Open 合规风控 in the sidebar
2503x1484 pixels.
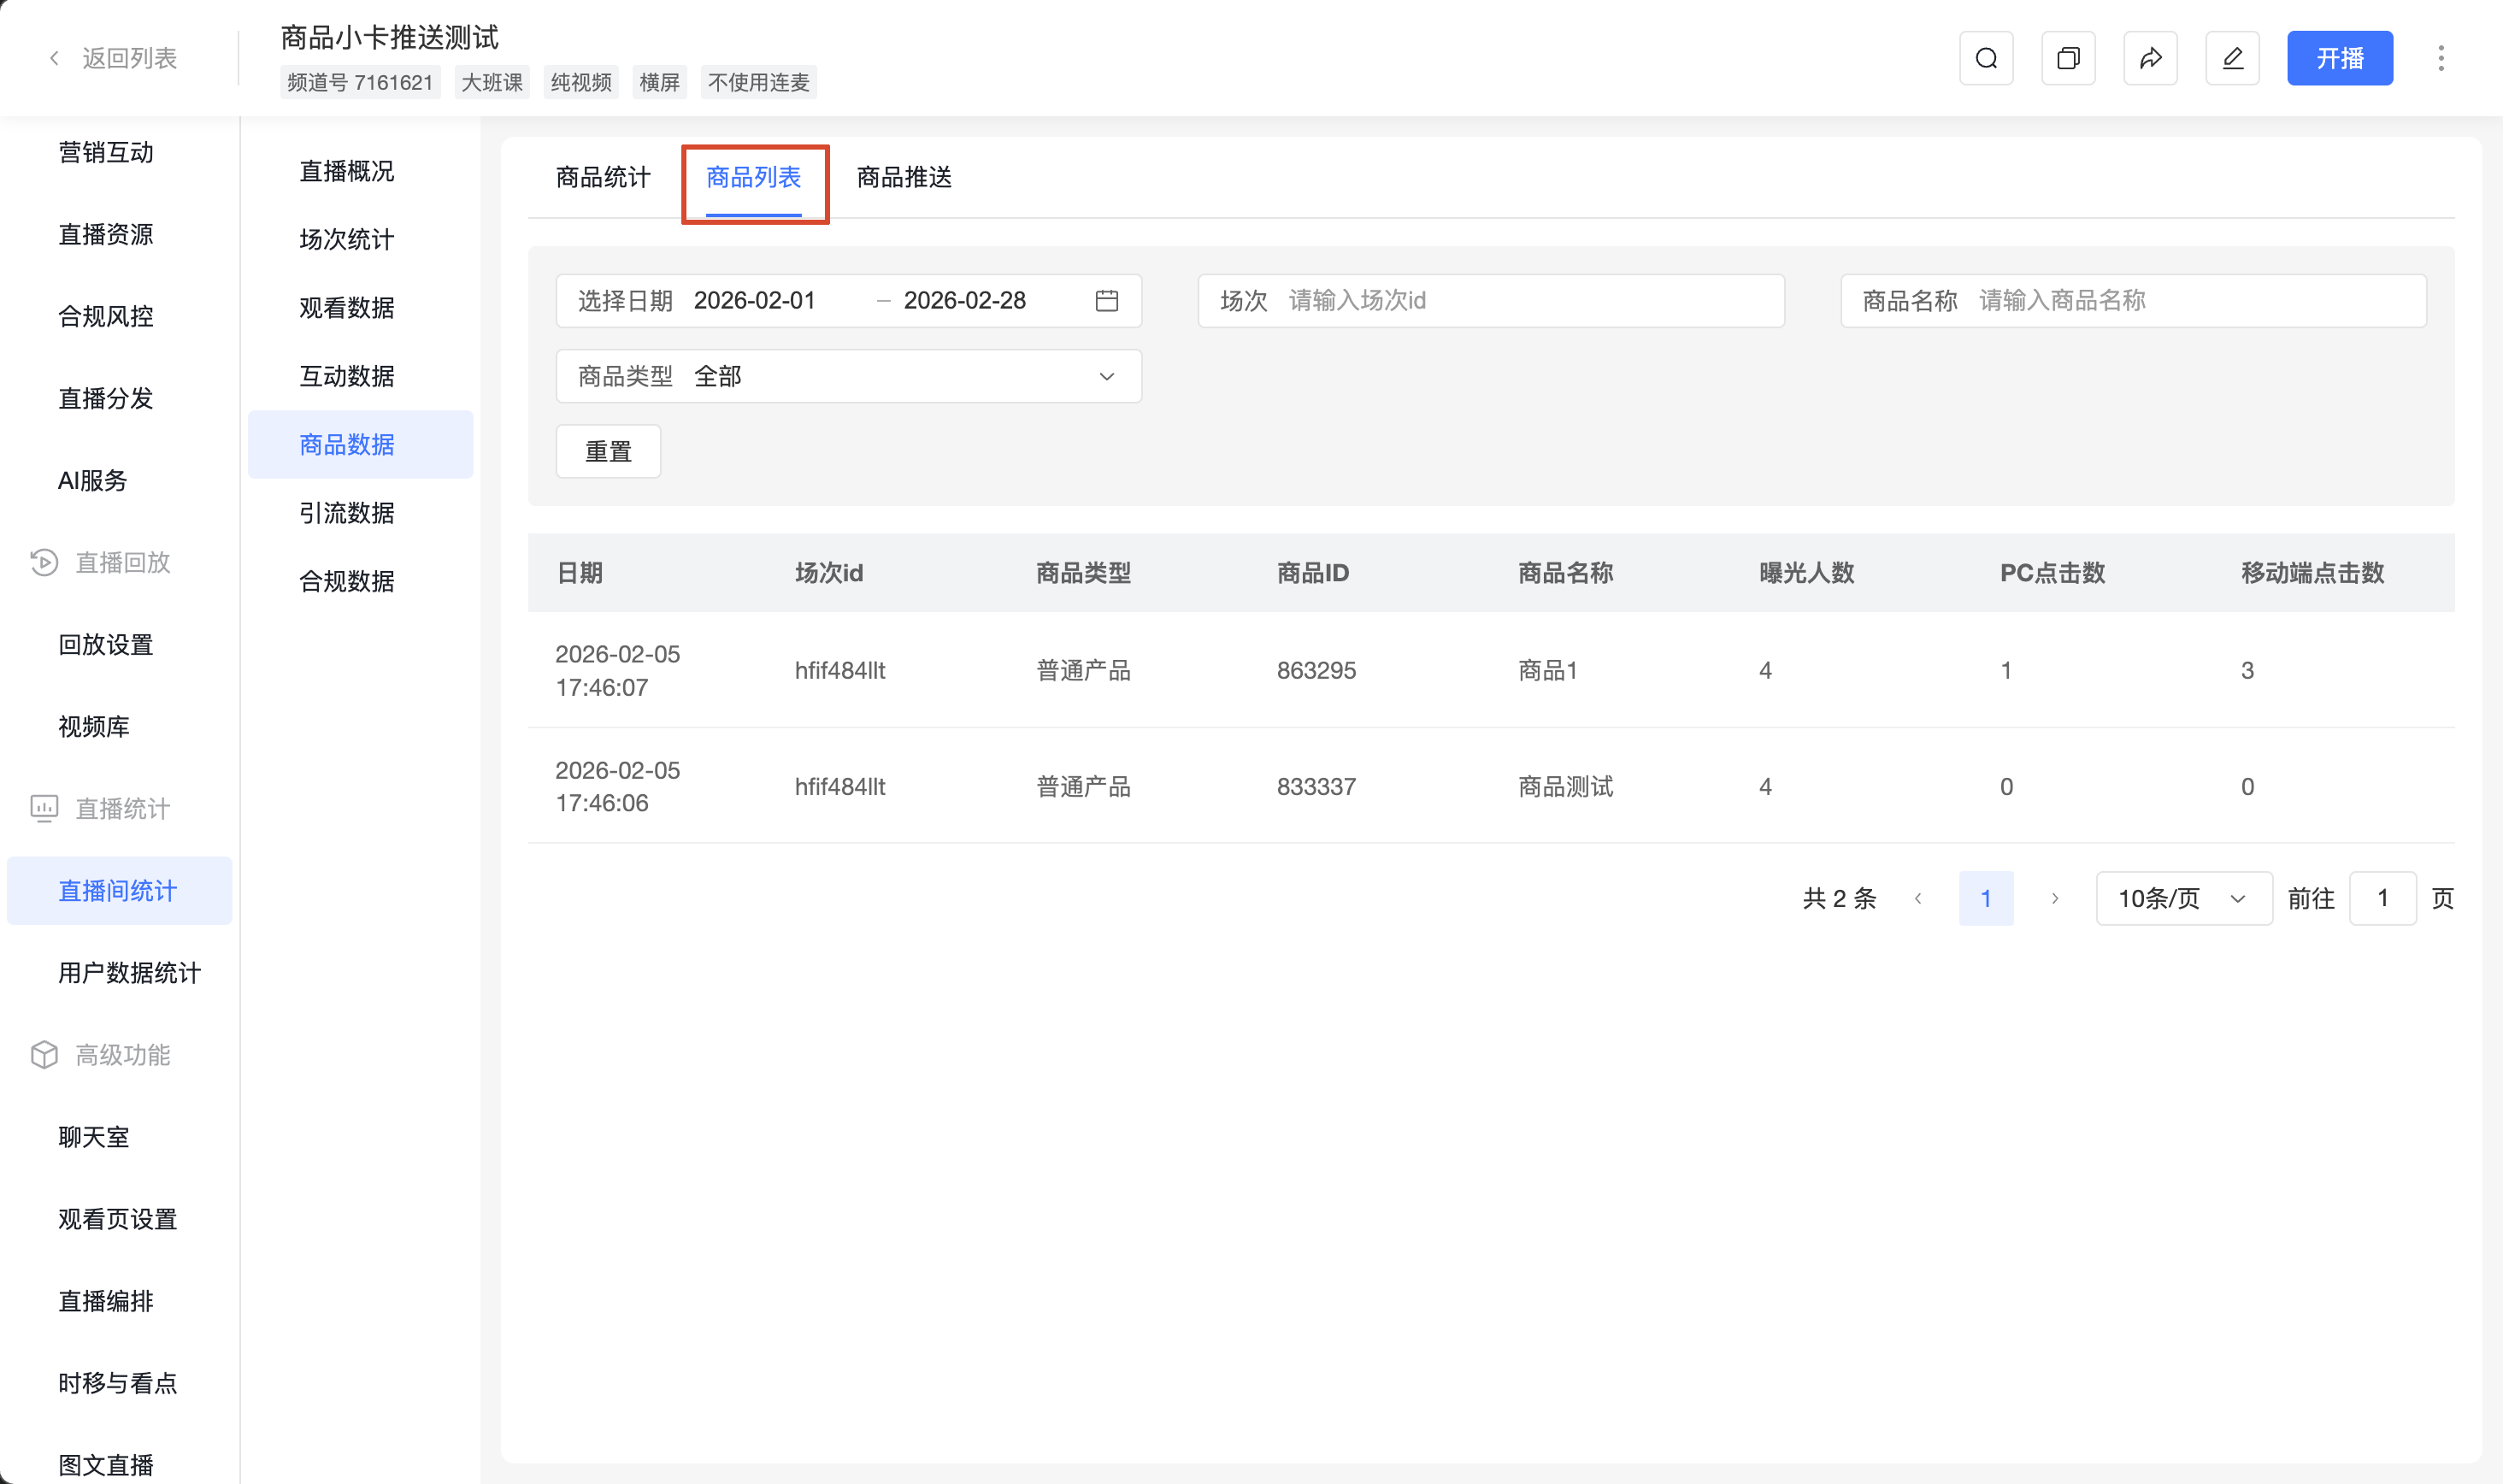(119, 316)
